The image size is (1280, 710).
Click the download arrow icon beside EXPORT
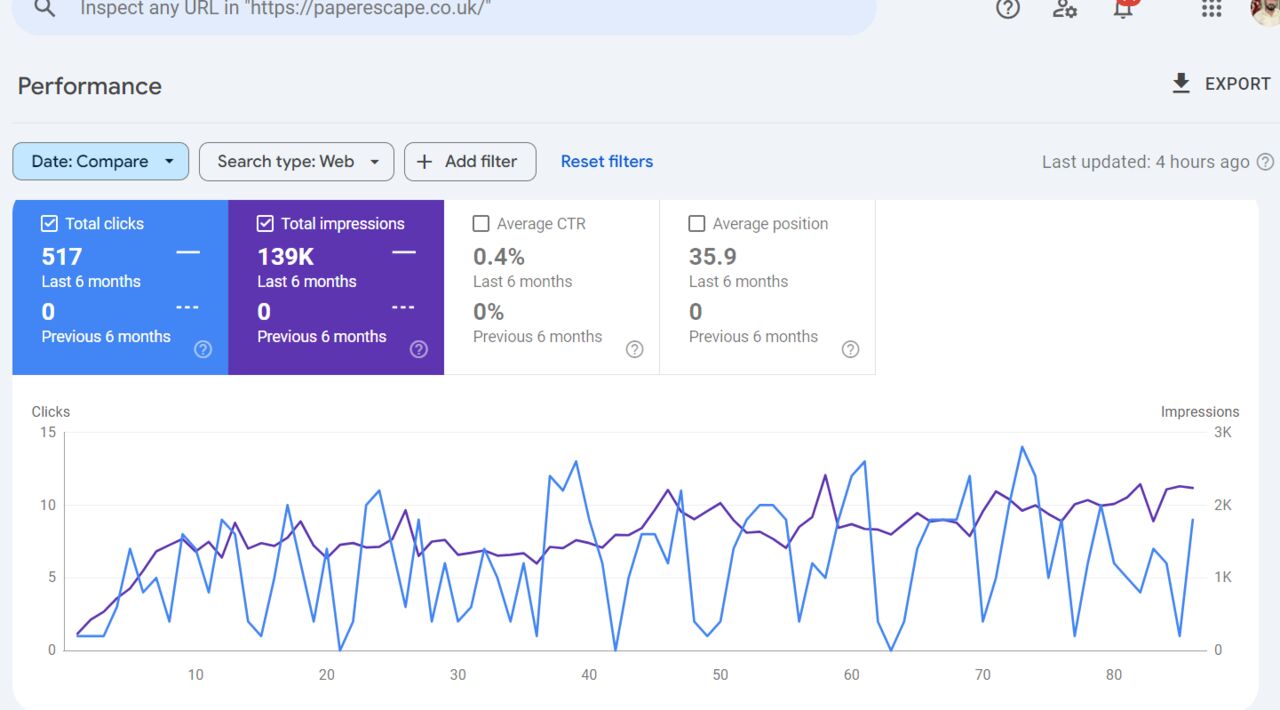tap(1181, 84)
